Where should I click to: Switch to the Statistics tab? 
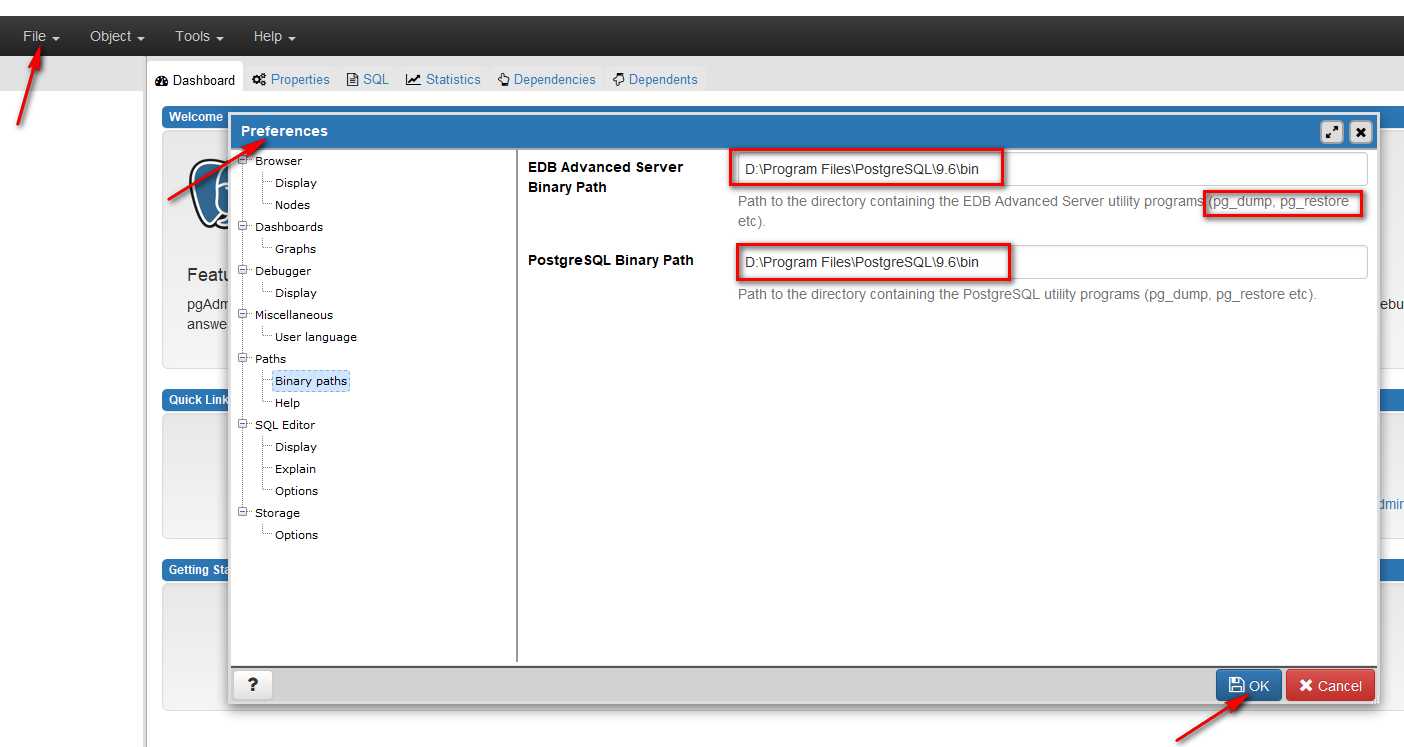[443, 80]
